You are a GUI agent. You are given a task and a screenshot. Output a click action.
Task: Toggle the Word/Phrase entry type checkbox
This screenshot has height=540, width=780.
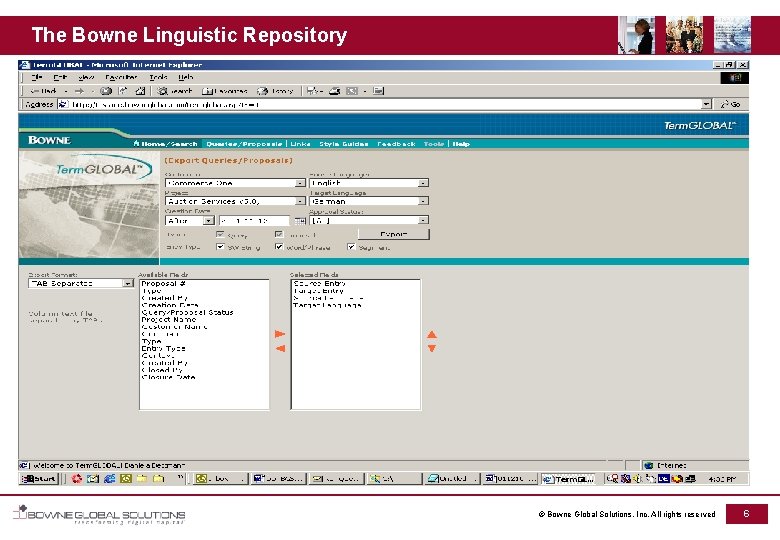point(279,247)
